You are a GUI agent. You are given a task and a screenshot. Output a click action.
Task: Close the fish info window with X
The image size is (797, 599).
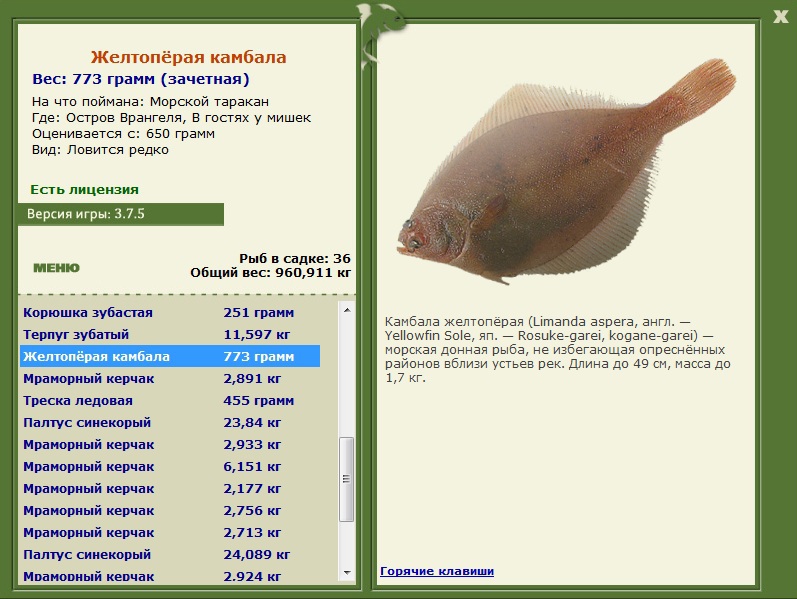tap(781, 16)
